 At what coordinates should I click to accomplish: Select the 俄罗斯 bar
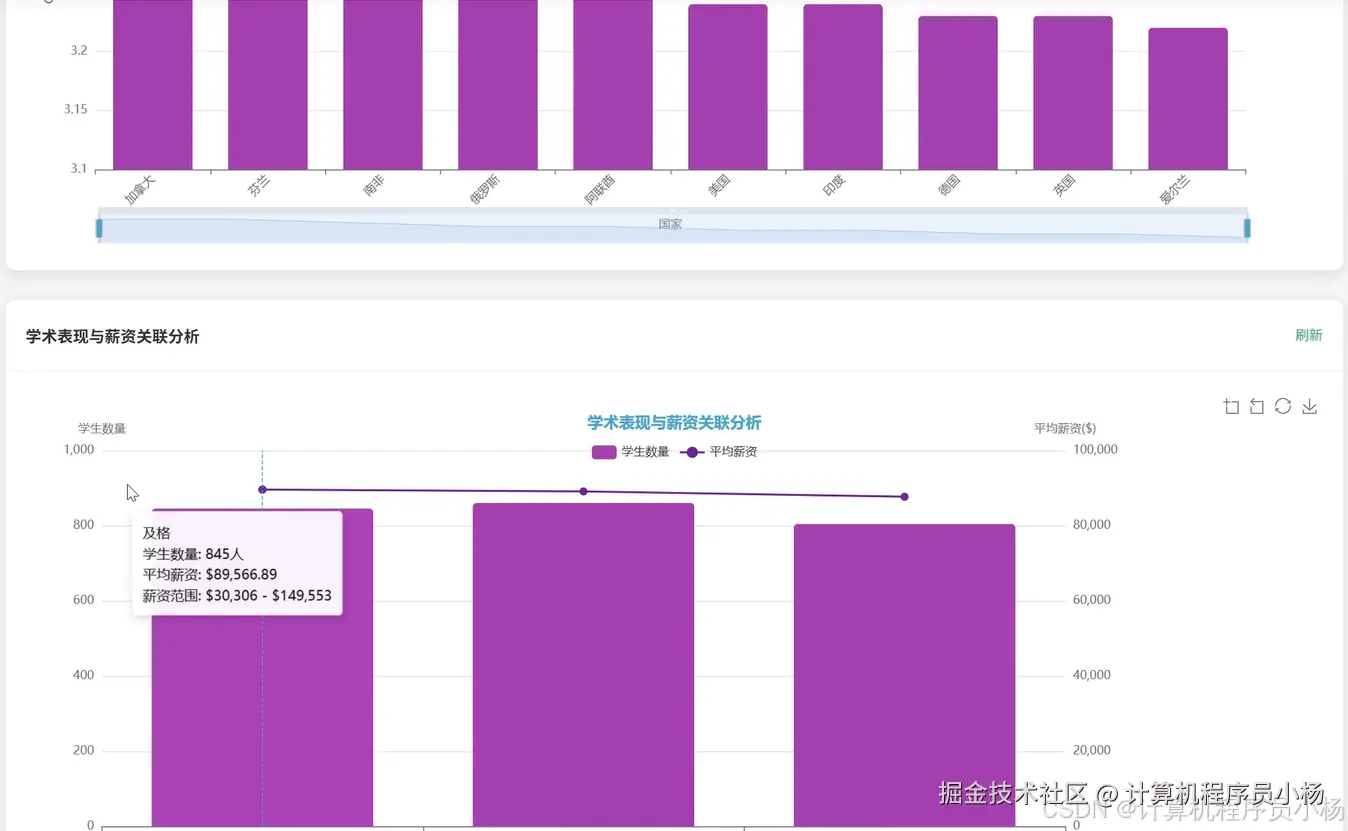click(498, 85)
